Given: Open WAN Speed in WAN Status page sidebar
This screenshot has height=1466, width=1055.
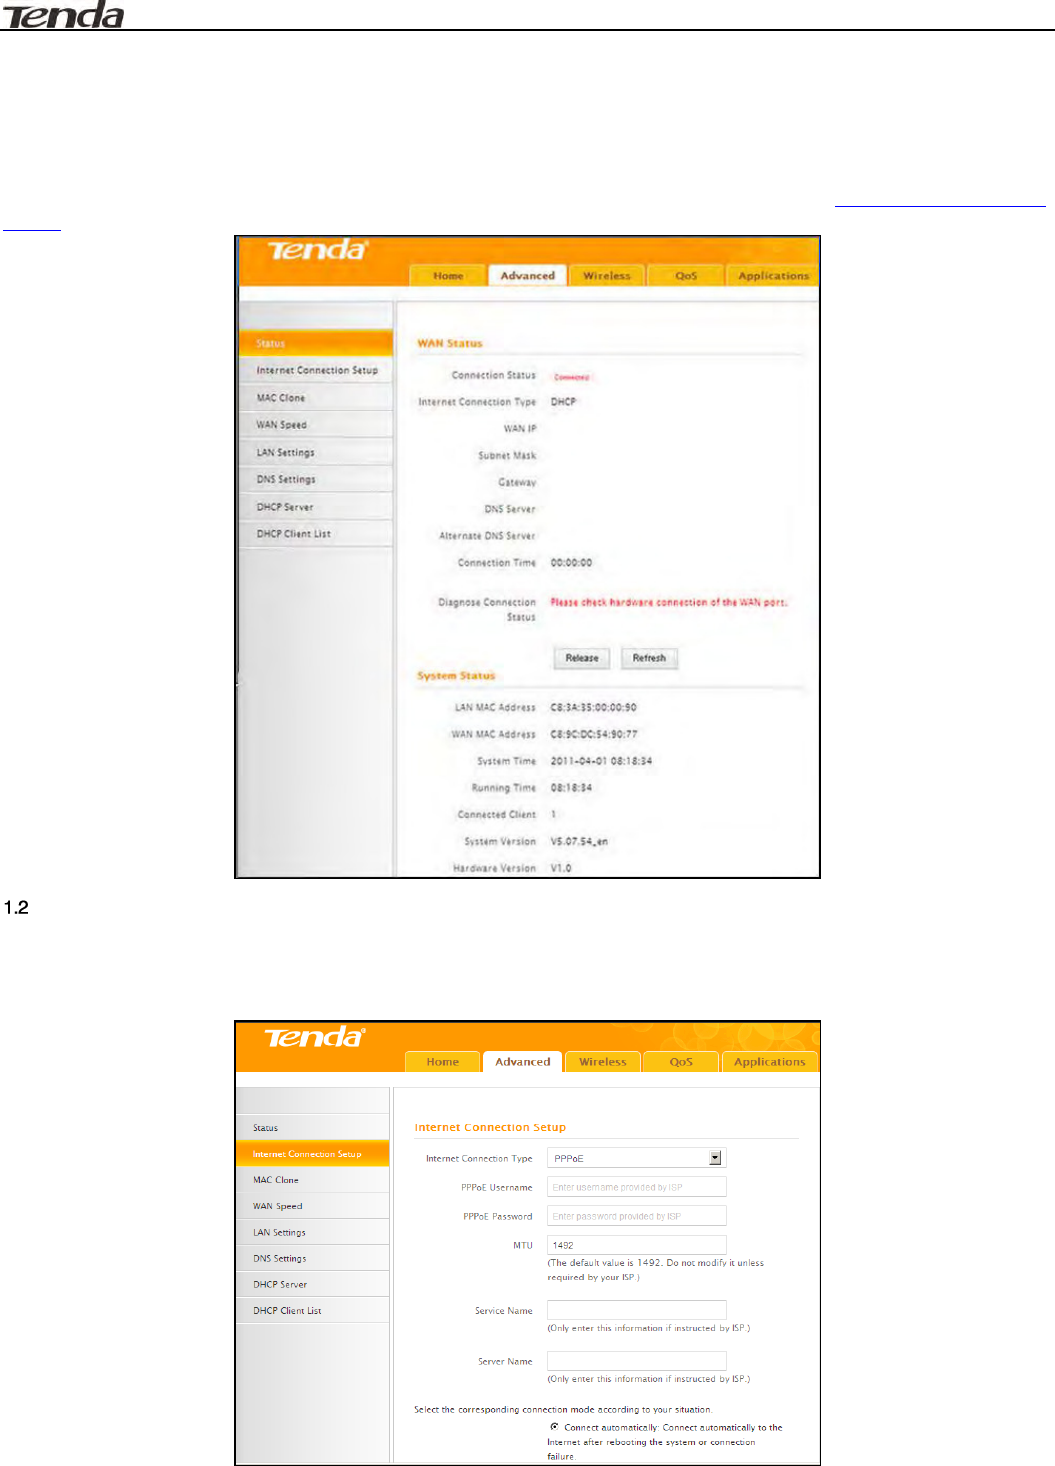Looking at the screenshot, I should coord(316,425).
